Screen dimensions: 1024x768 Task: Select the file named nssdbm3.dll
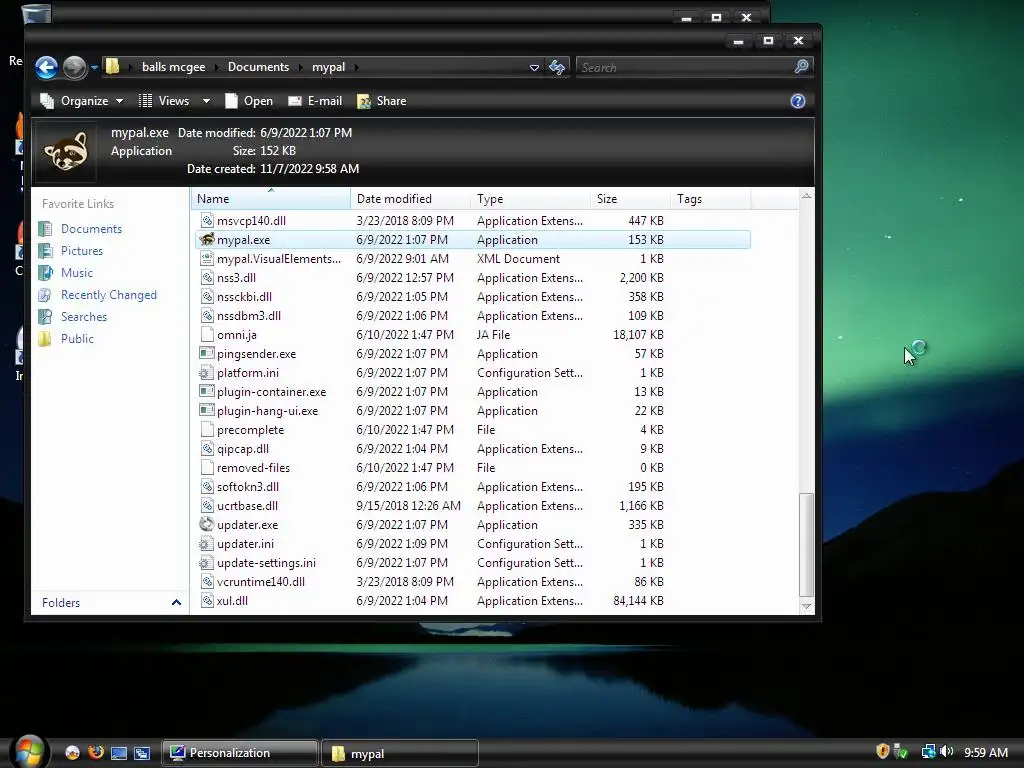click(x=249, y=315)
